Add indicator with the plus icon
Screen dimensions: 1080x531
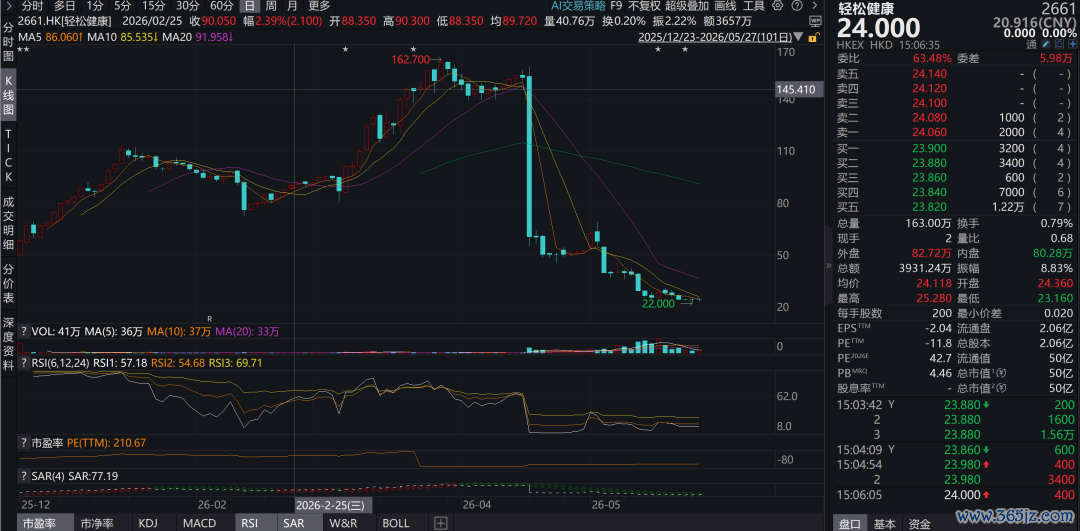[441, 523]
